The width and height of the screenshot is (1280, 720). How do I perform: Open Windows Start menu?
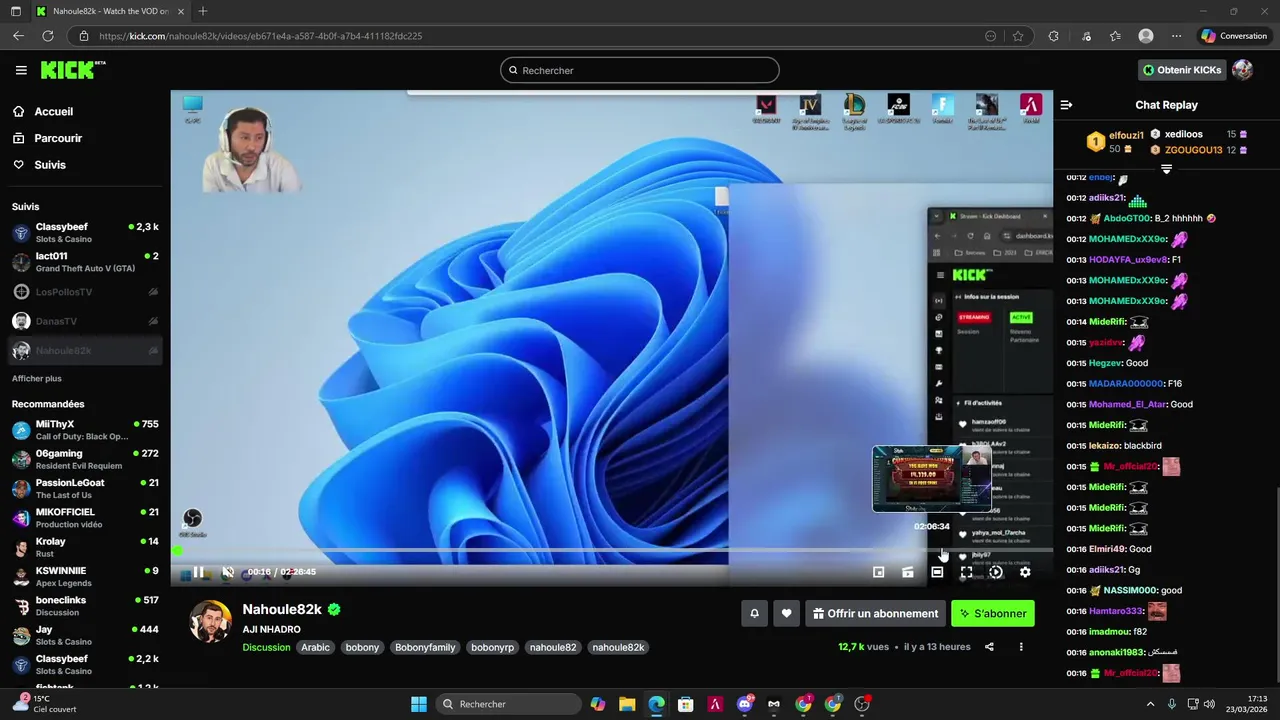[419, 704]
